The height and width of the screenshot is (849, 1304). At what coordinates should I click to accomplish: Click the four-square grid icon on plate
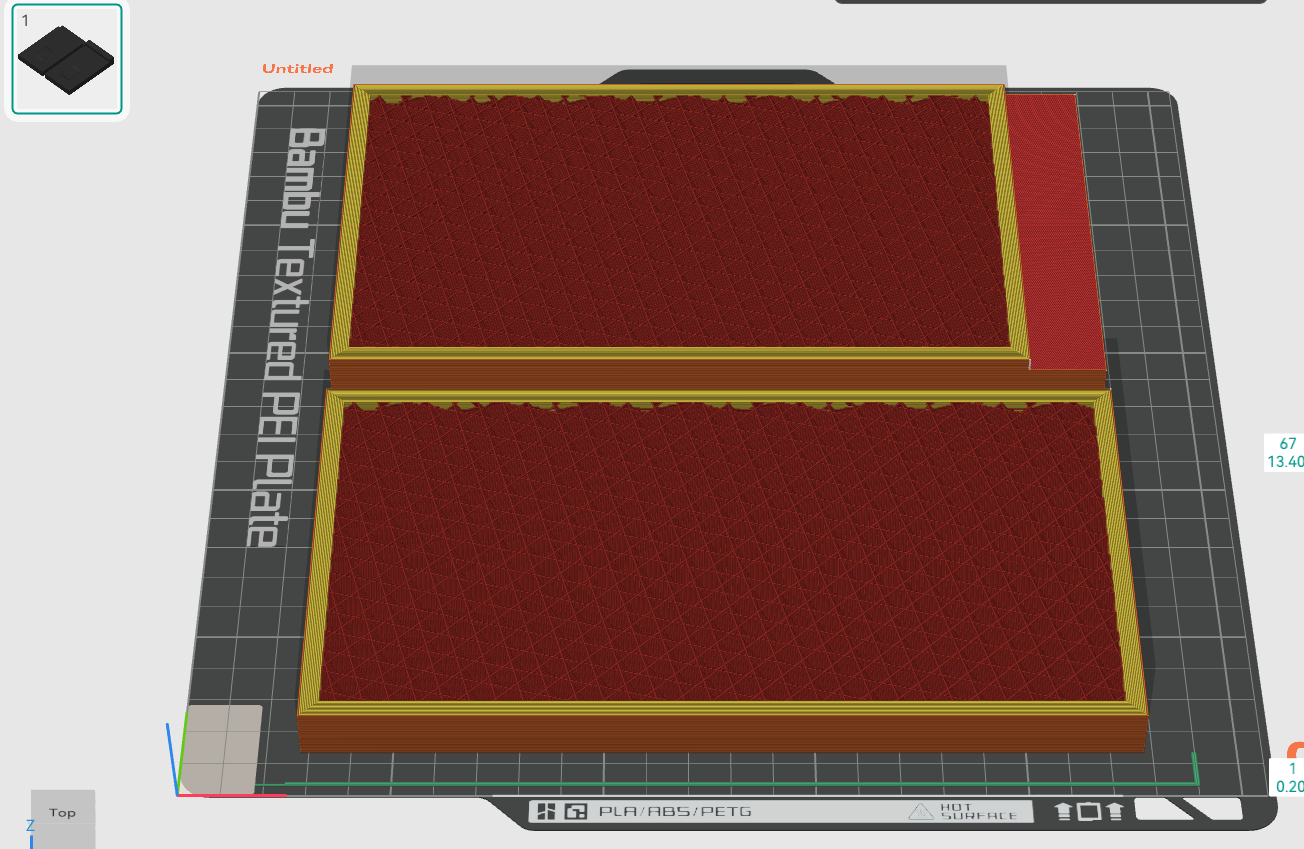click(546, 811)
